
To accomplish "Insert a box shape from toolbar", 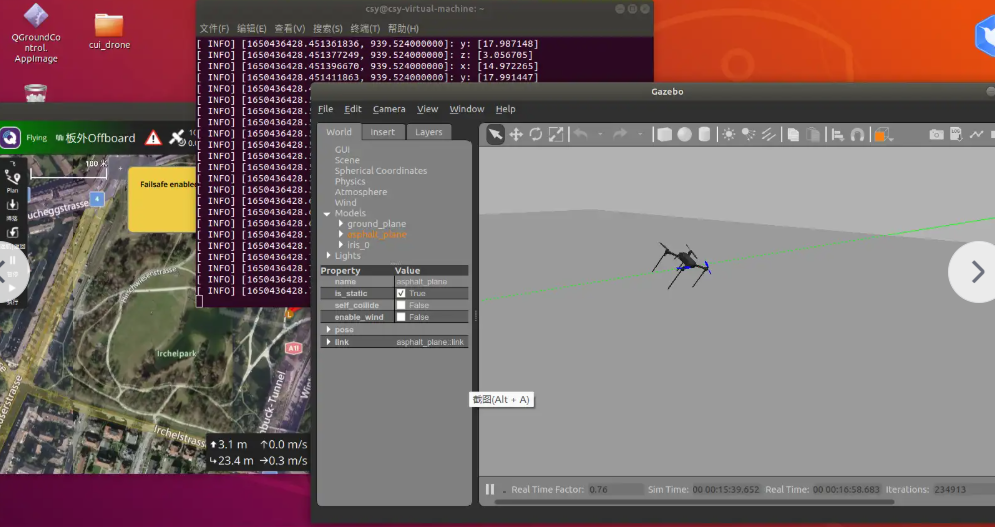I will coord(664,134).
